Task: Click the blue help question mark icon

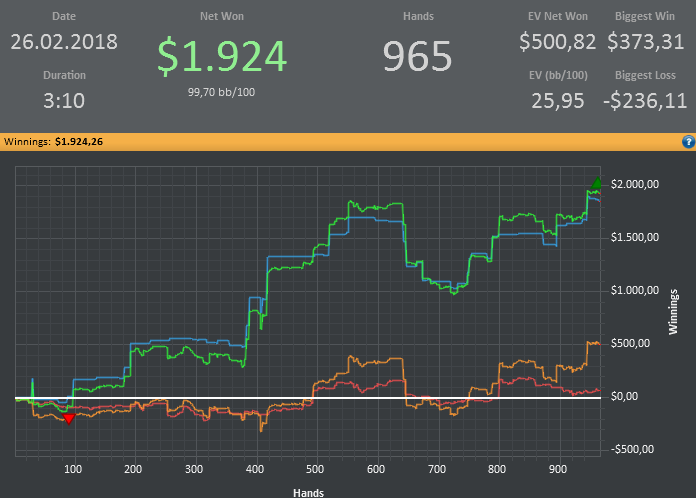Action: 688,142
